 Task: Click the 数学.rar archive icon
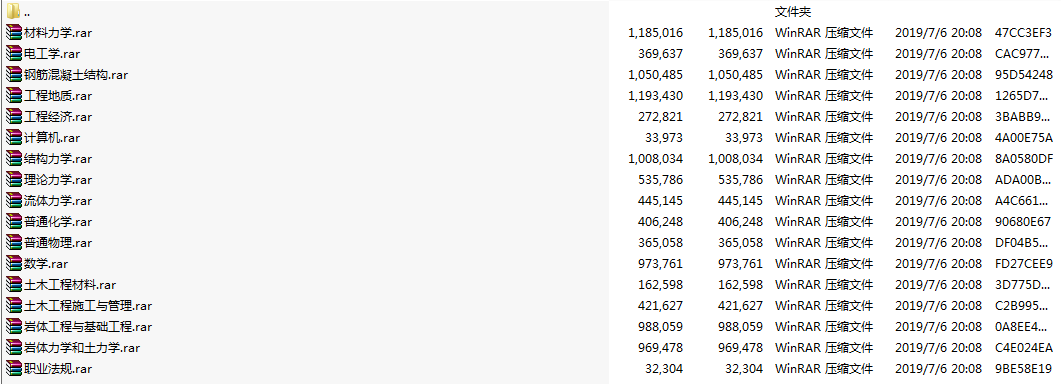click(x=14, y=263)
